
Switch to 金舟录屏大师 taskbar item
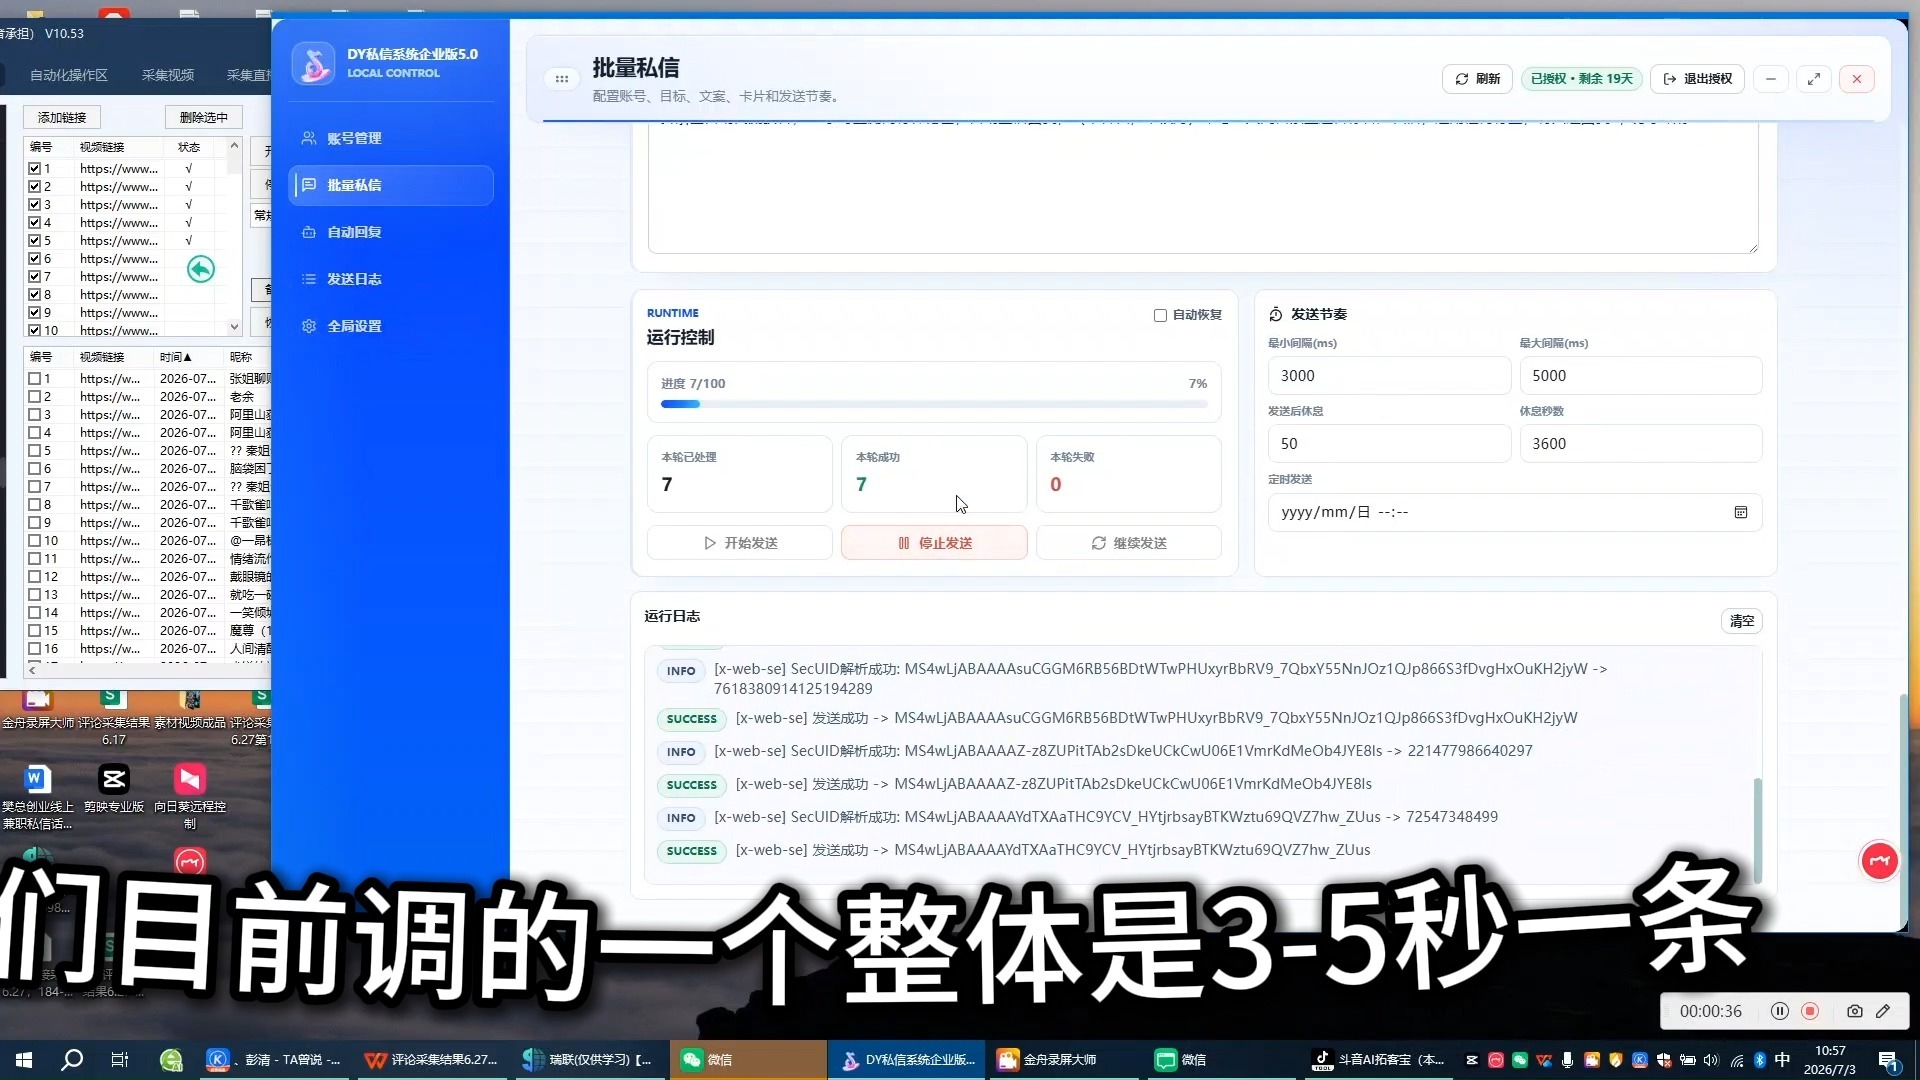pyautogui.click(x=1061, y=1060)
